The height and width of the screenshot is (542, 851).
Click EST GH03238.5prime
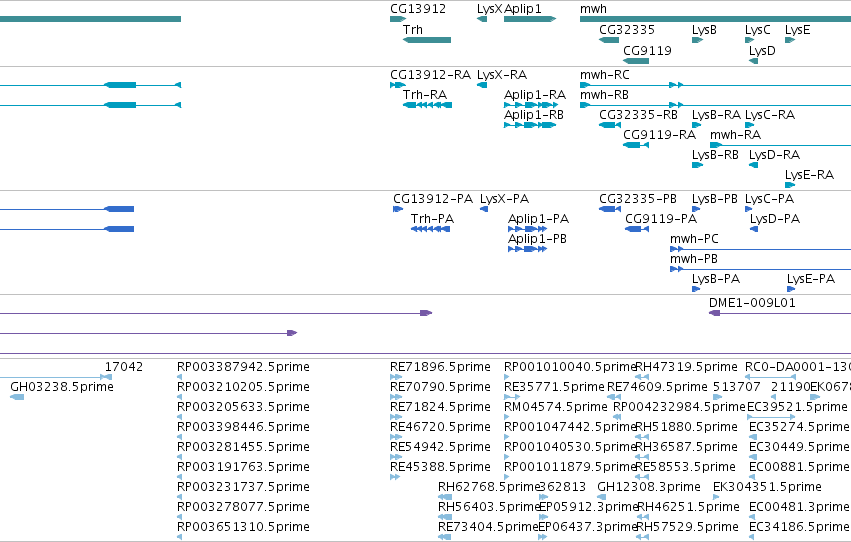pyautogui.click(x=62, y=387)
